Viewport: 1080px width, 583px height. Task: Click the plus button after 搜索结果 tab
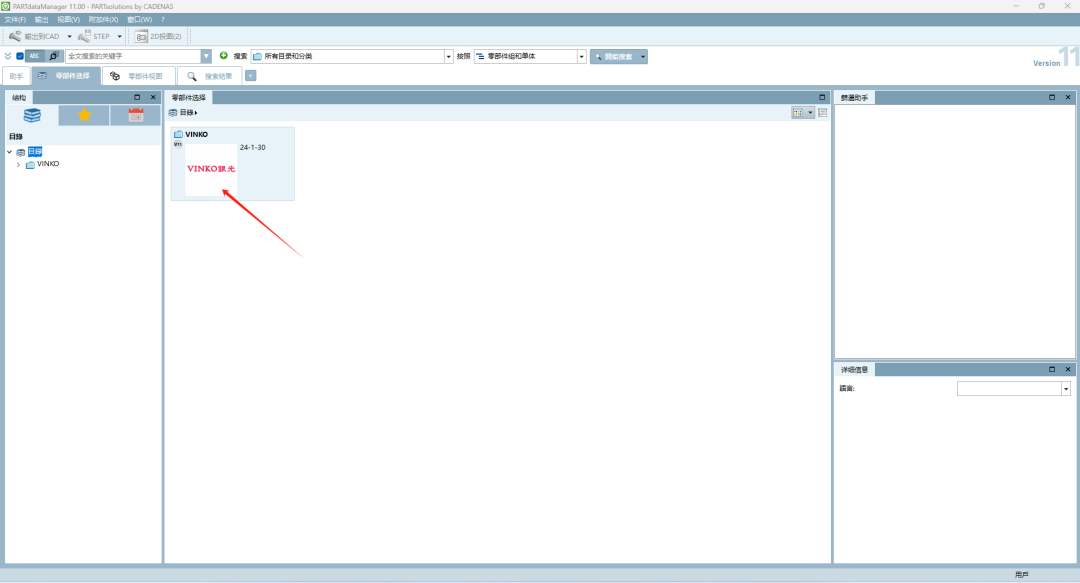(x=251, y=76)
